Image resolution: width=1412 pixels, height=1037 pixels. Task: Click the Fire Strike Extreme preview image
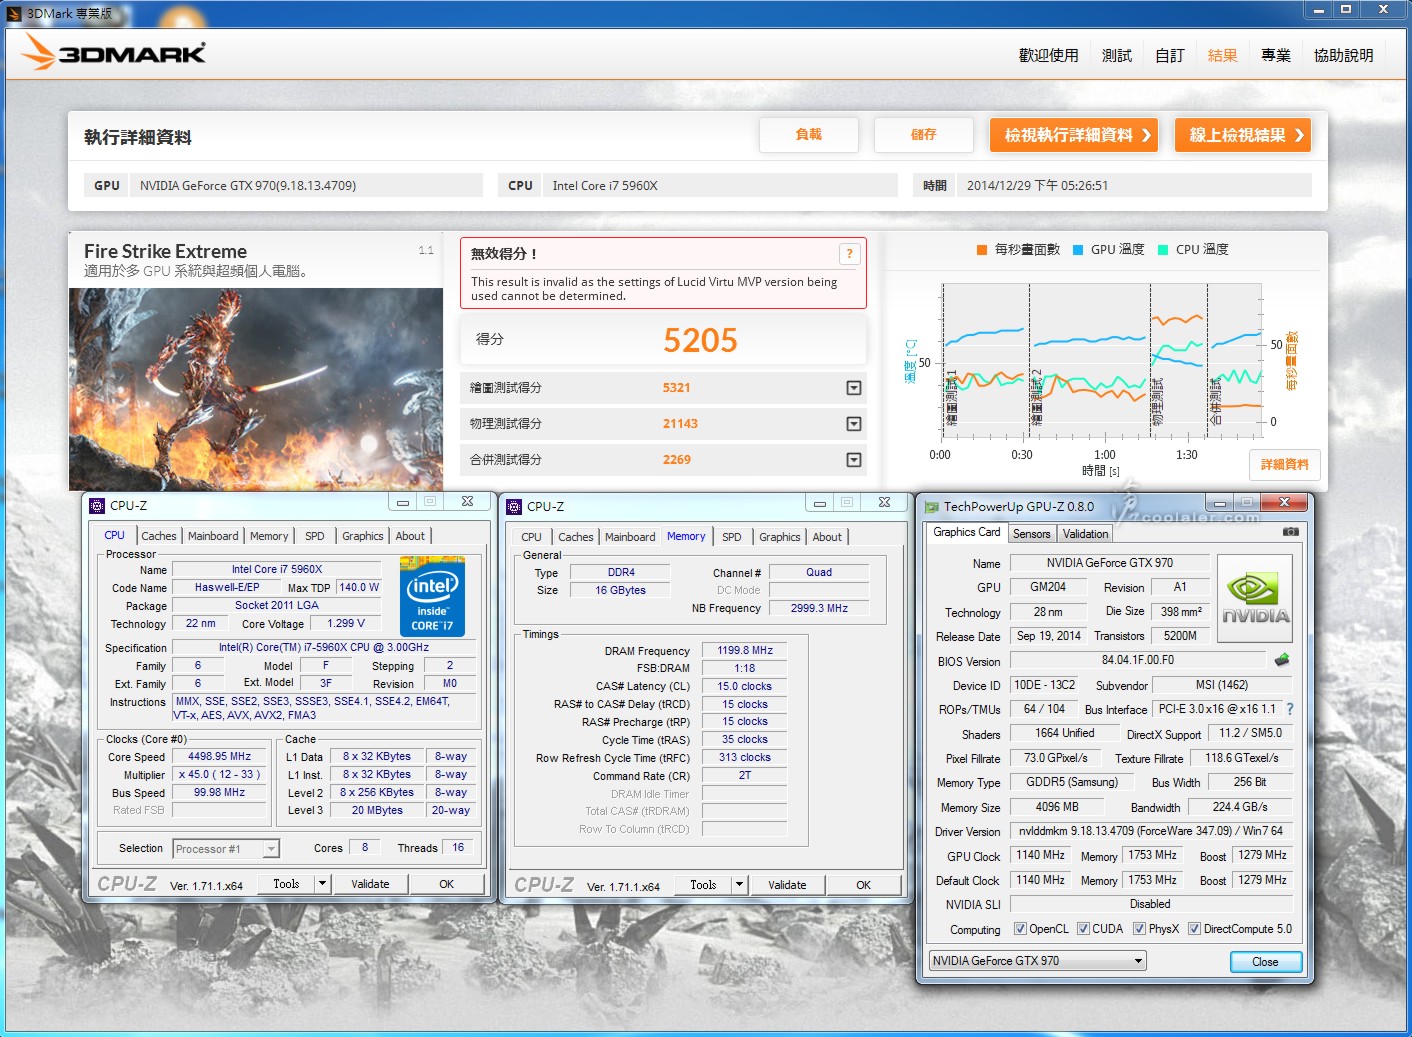[256, 389]
